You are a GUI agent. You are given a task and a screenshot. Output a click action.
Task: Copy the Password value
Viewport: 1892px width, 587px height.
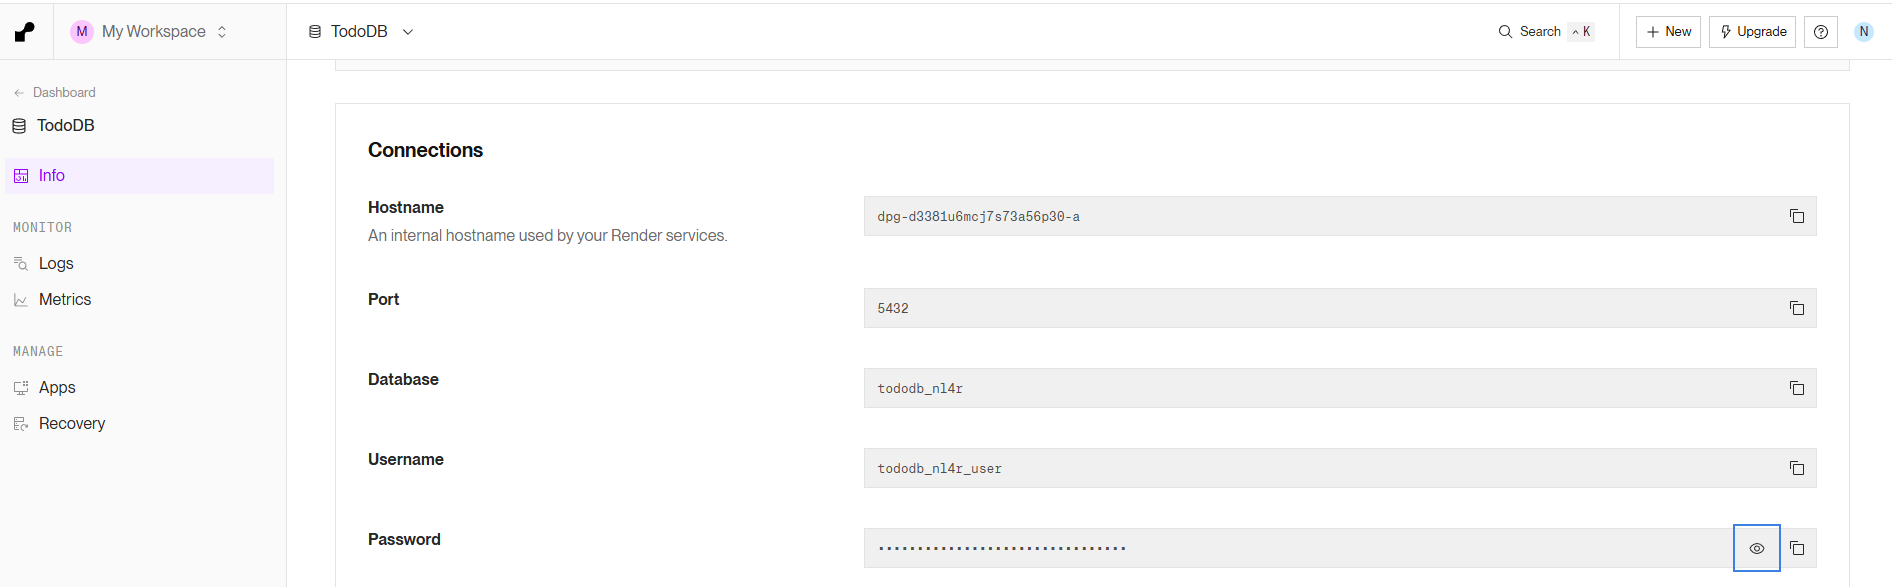pyautogui.click(x=1796, y=548)
